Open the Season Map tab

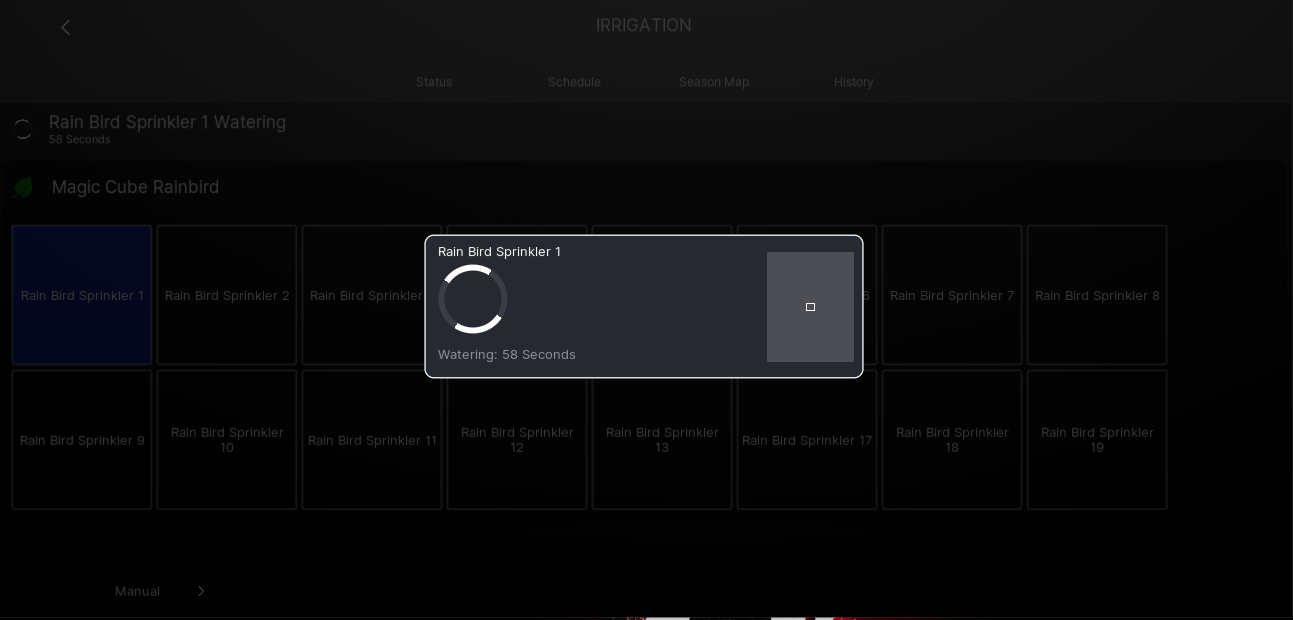(714, 82)
